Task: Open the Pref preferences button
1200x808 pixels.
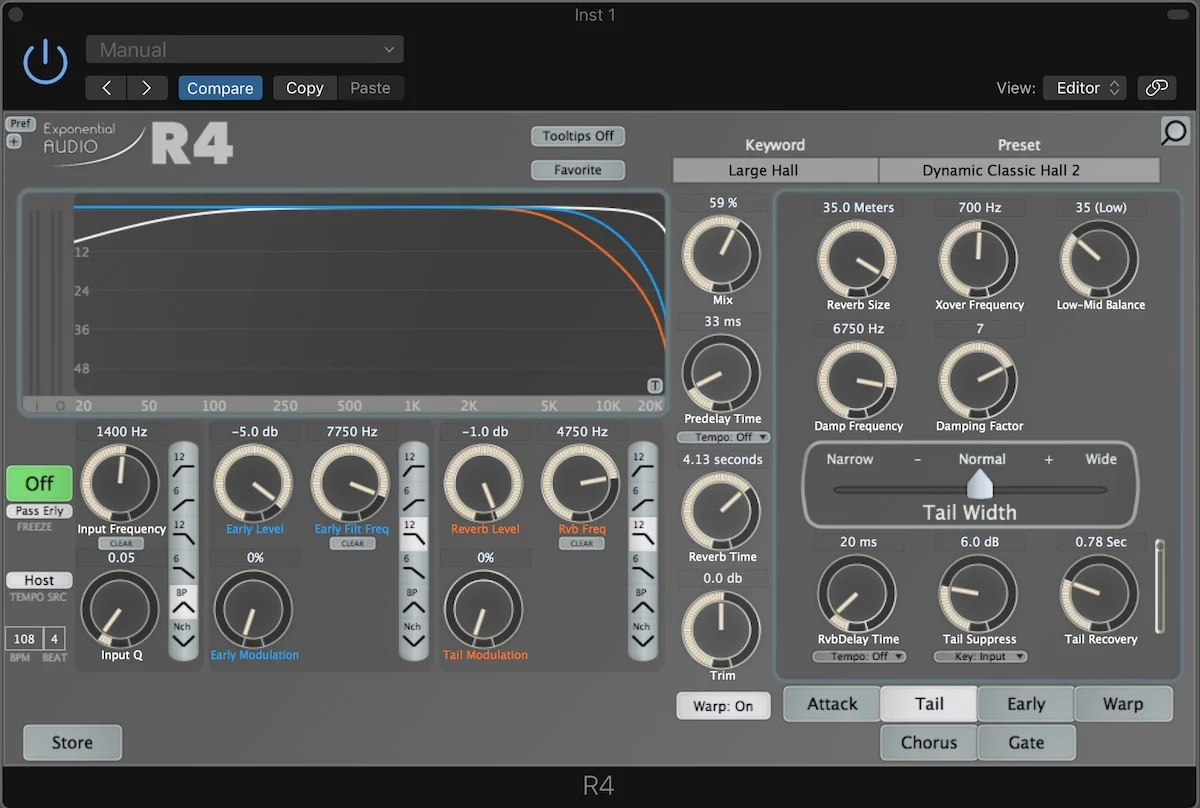Action: [x=20, y=124]
